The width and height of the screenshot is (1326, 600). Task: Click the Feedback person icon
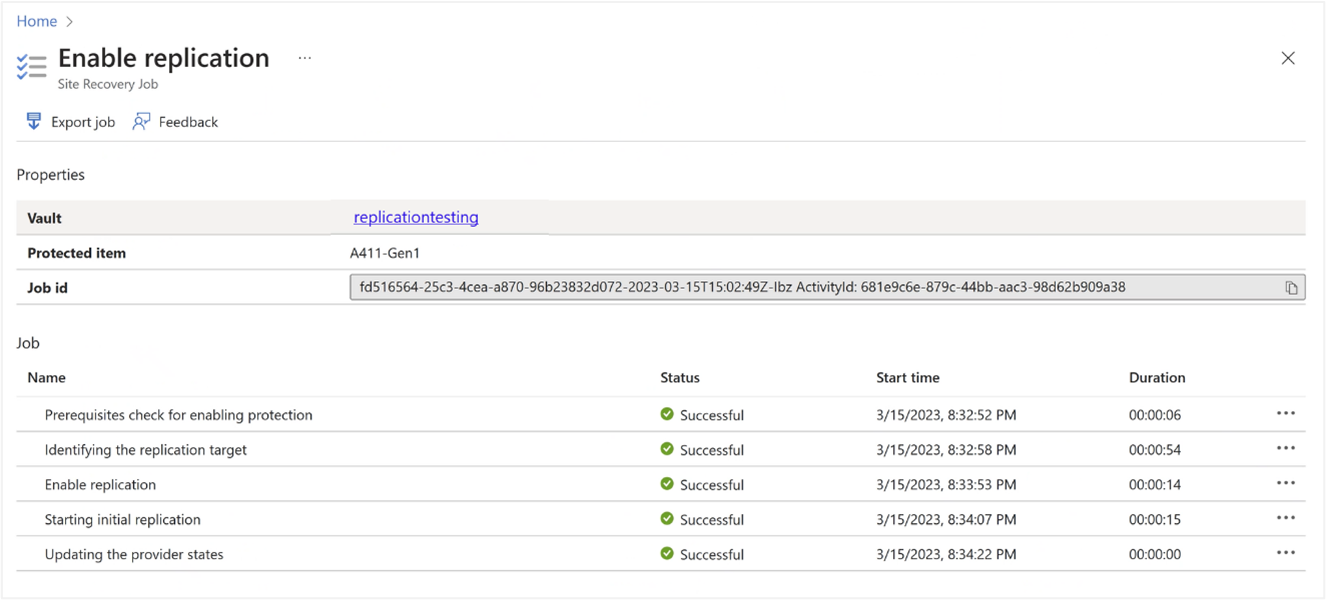tap(141, 122)
